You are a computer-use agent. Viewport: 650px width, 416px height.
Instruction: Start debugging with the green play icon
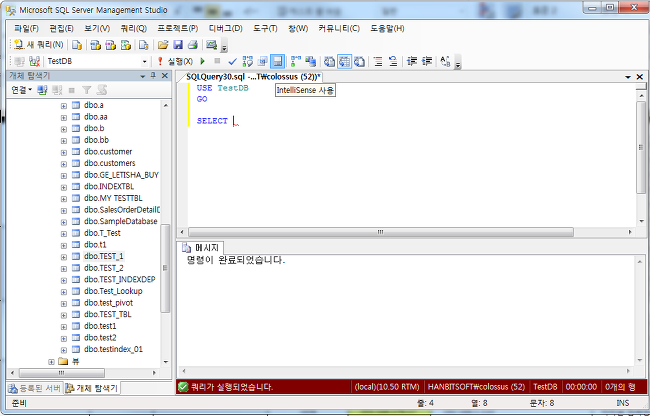coord(203,61)
